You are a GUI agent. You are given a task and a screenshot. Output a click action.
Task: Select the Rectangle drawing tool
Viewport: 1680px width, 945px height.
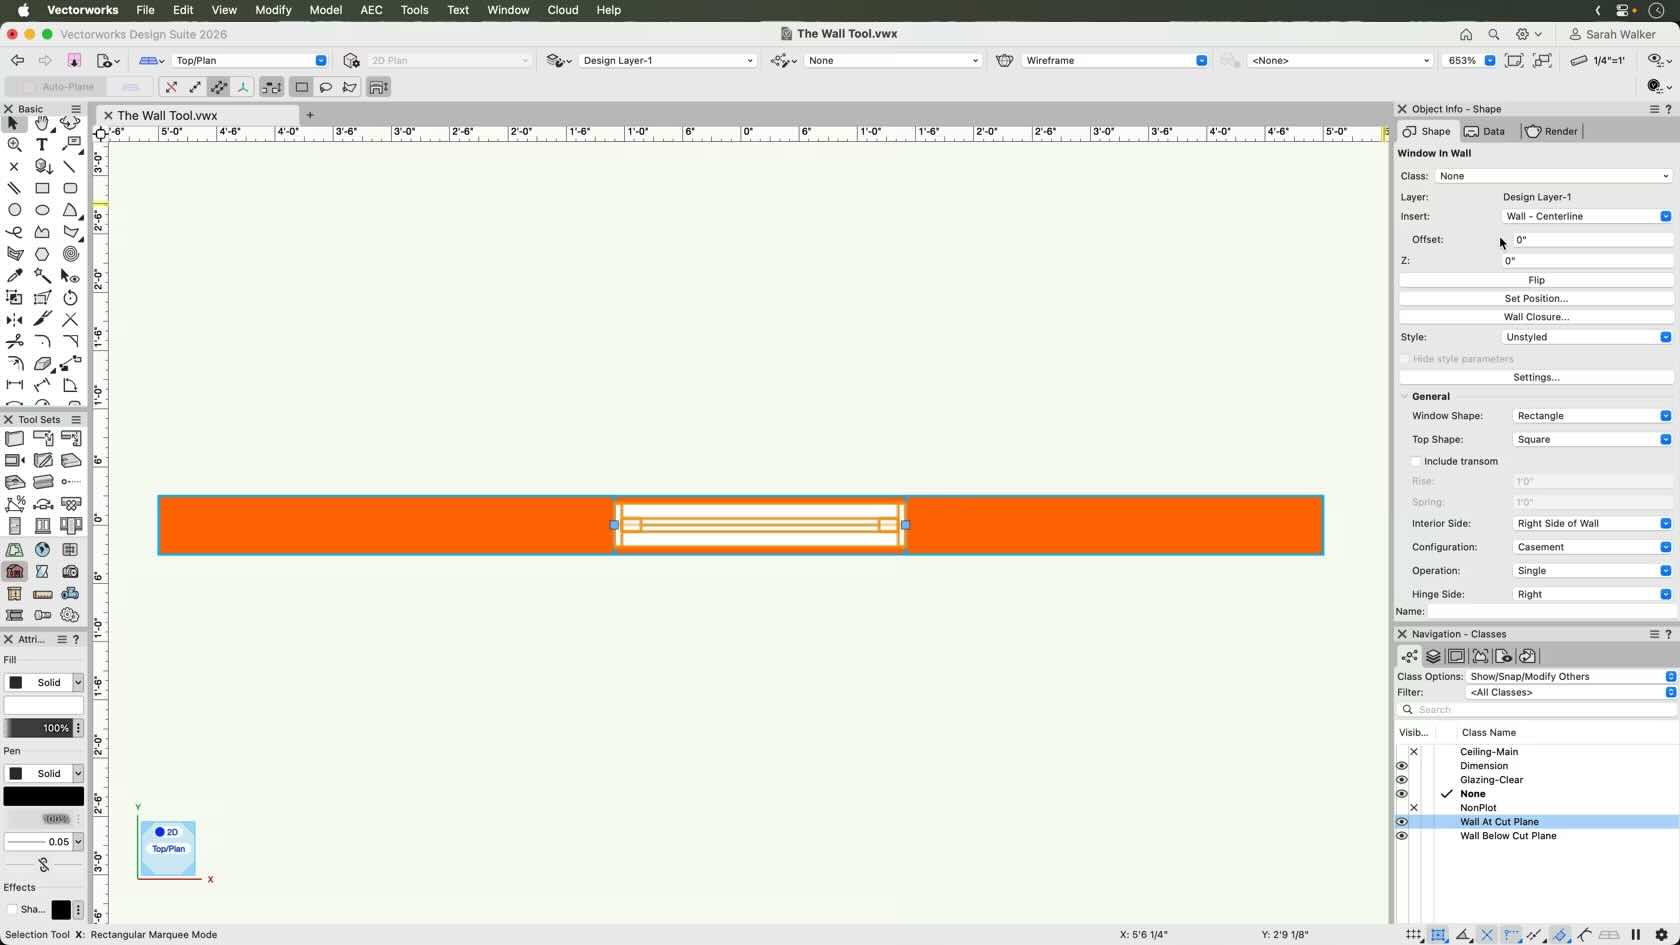coord(42,188)
